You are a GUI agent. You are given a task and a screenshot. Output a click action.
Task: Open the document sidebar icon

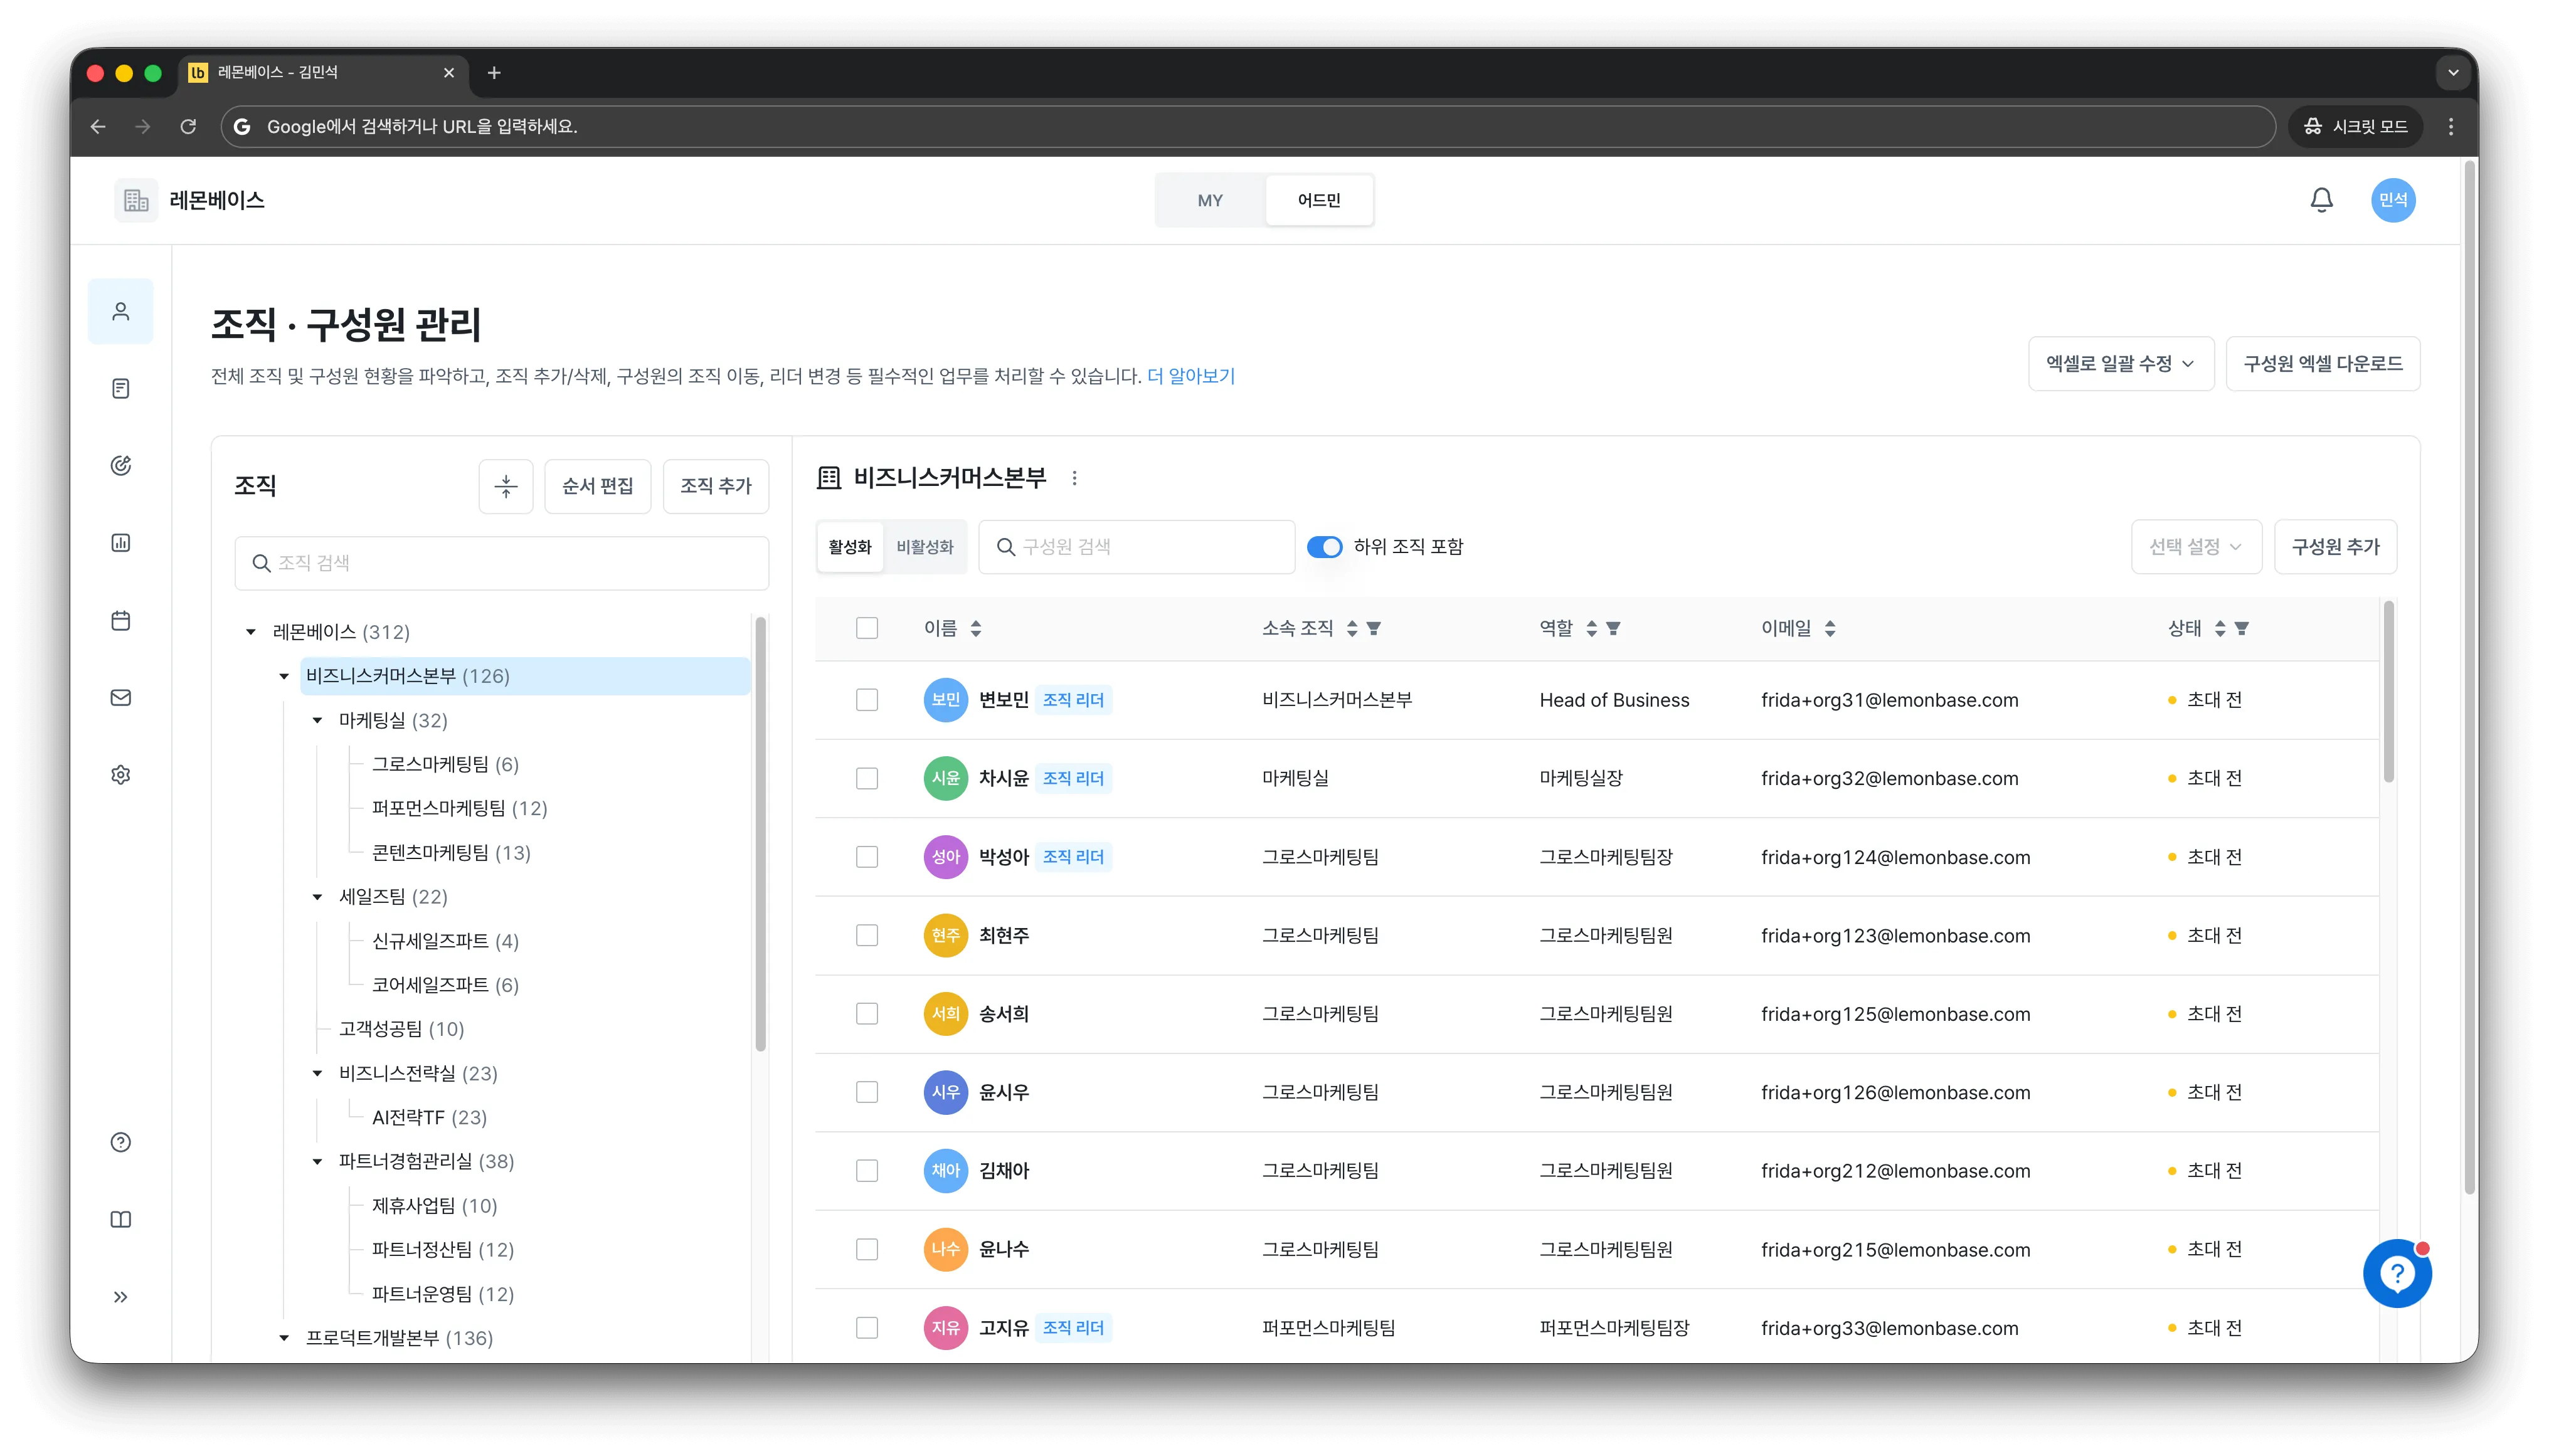tap(121, 388)
